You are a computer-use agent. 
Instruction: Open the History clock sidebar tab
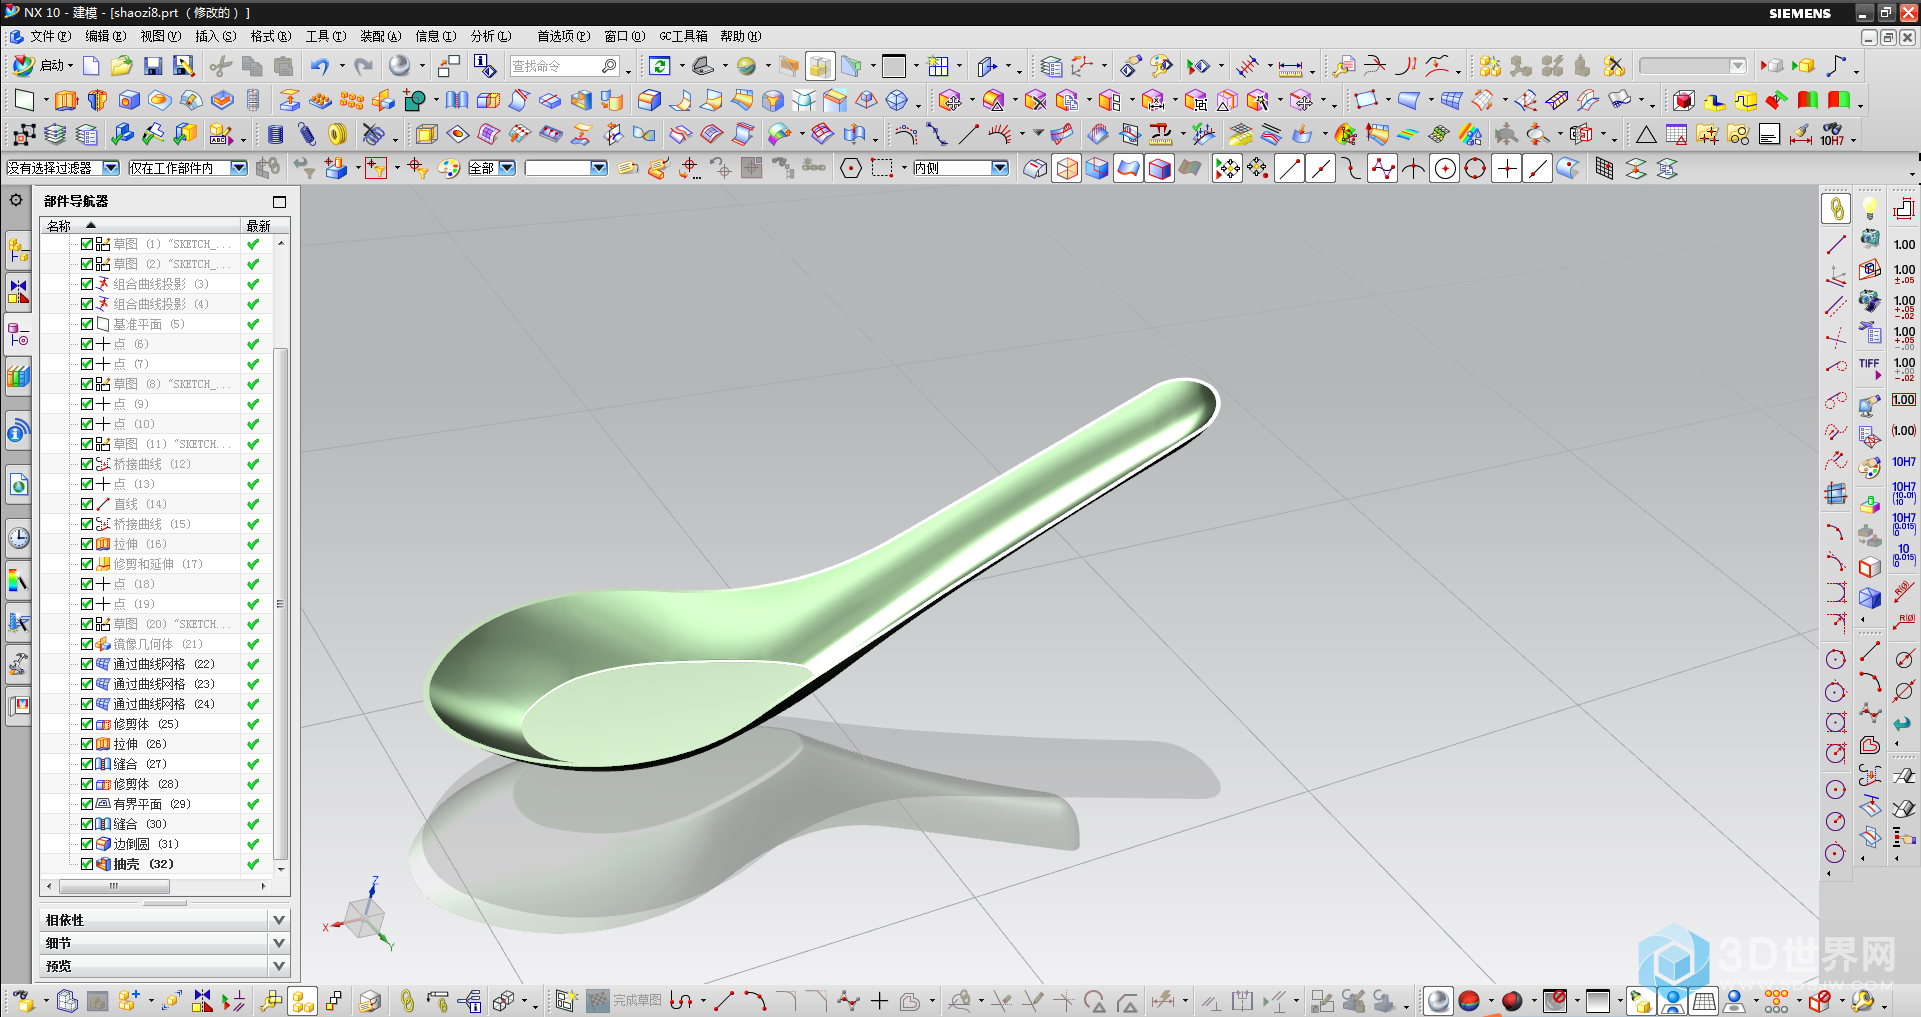click(x=18, y=538)
